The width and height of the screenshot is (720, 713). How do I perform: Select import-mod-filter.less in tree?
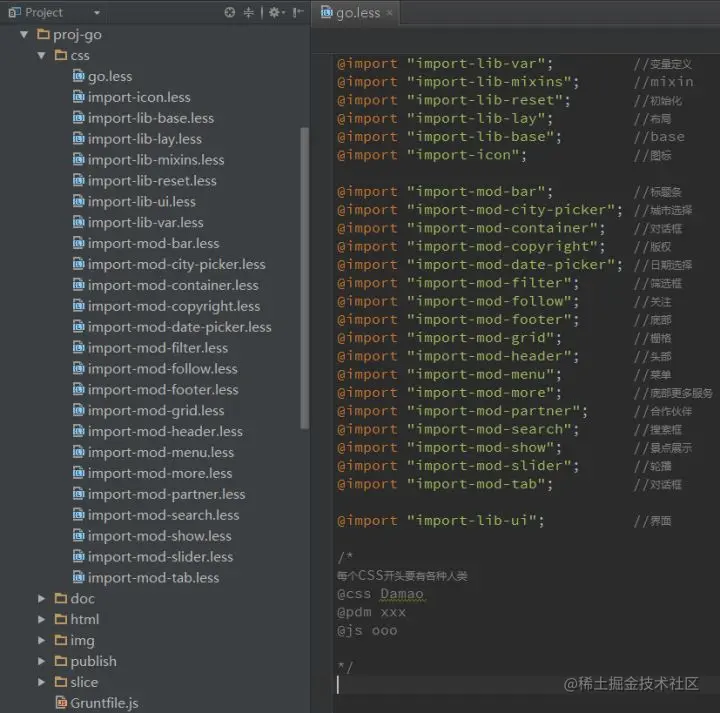158,348
